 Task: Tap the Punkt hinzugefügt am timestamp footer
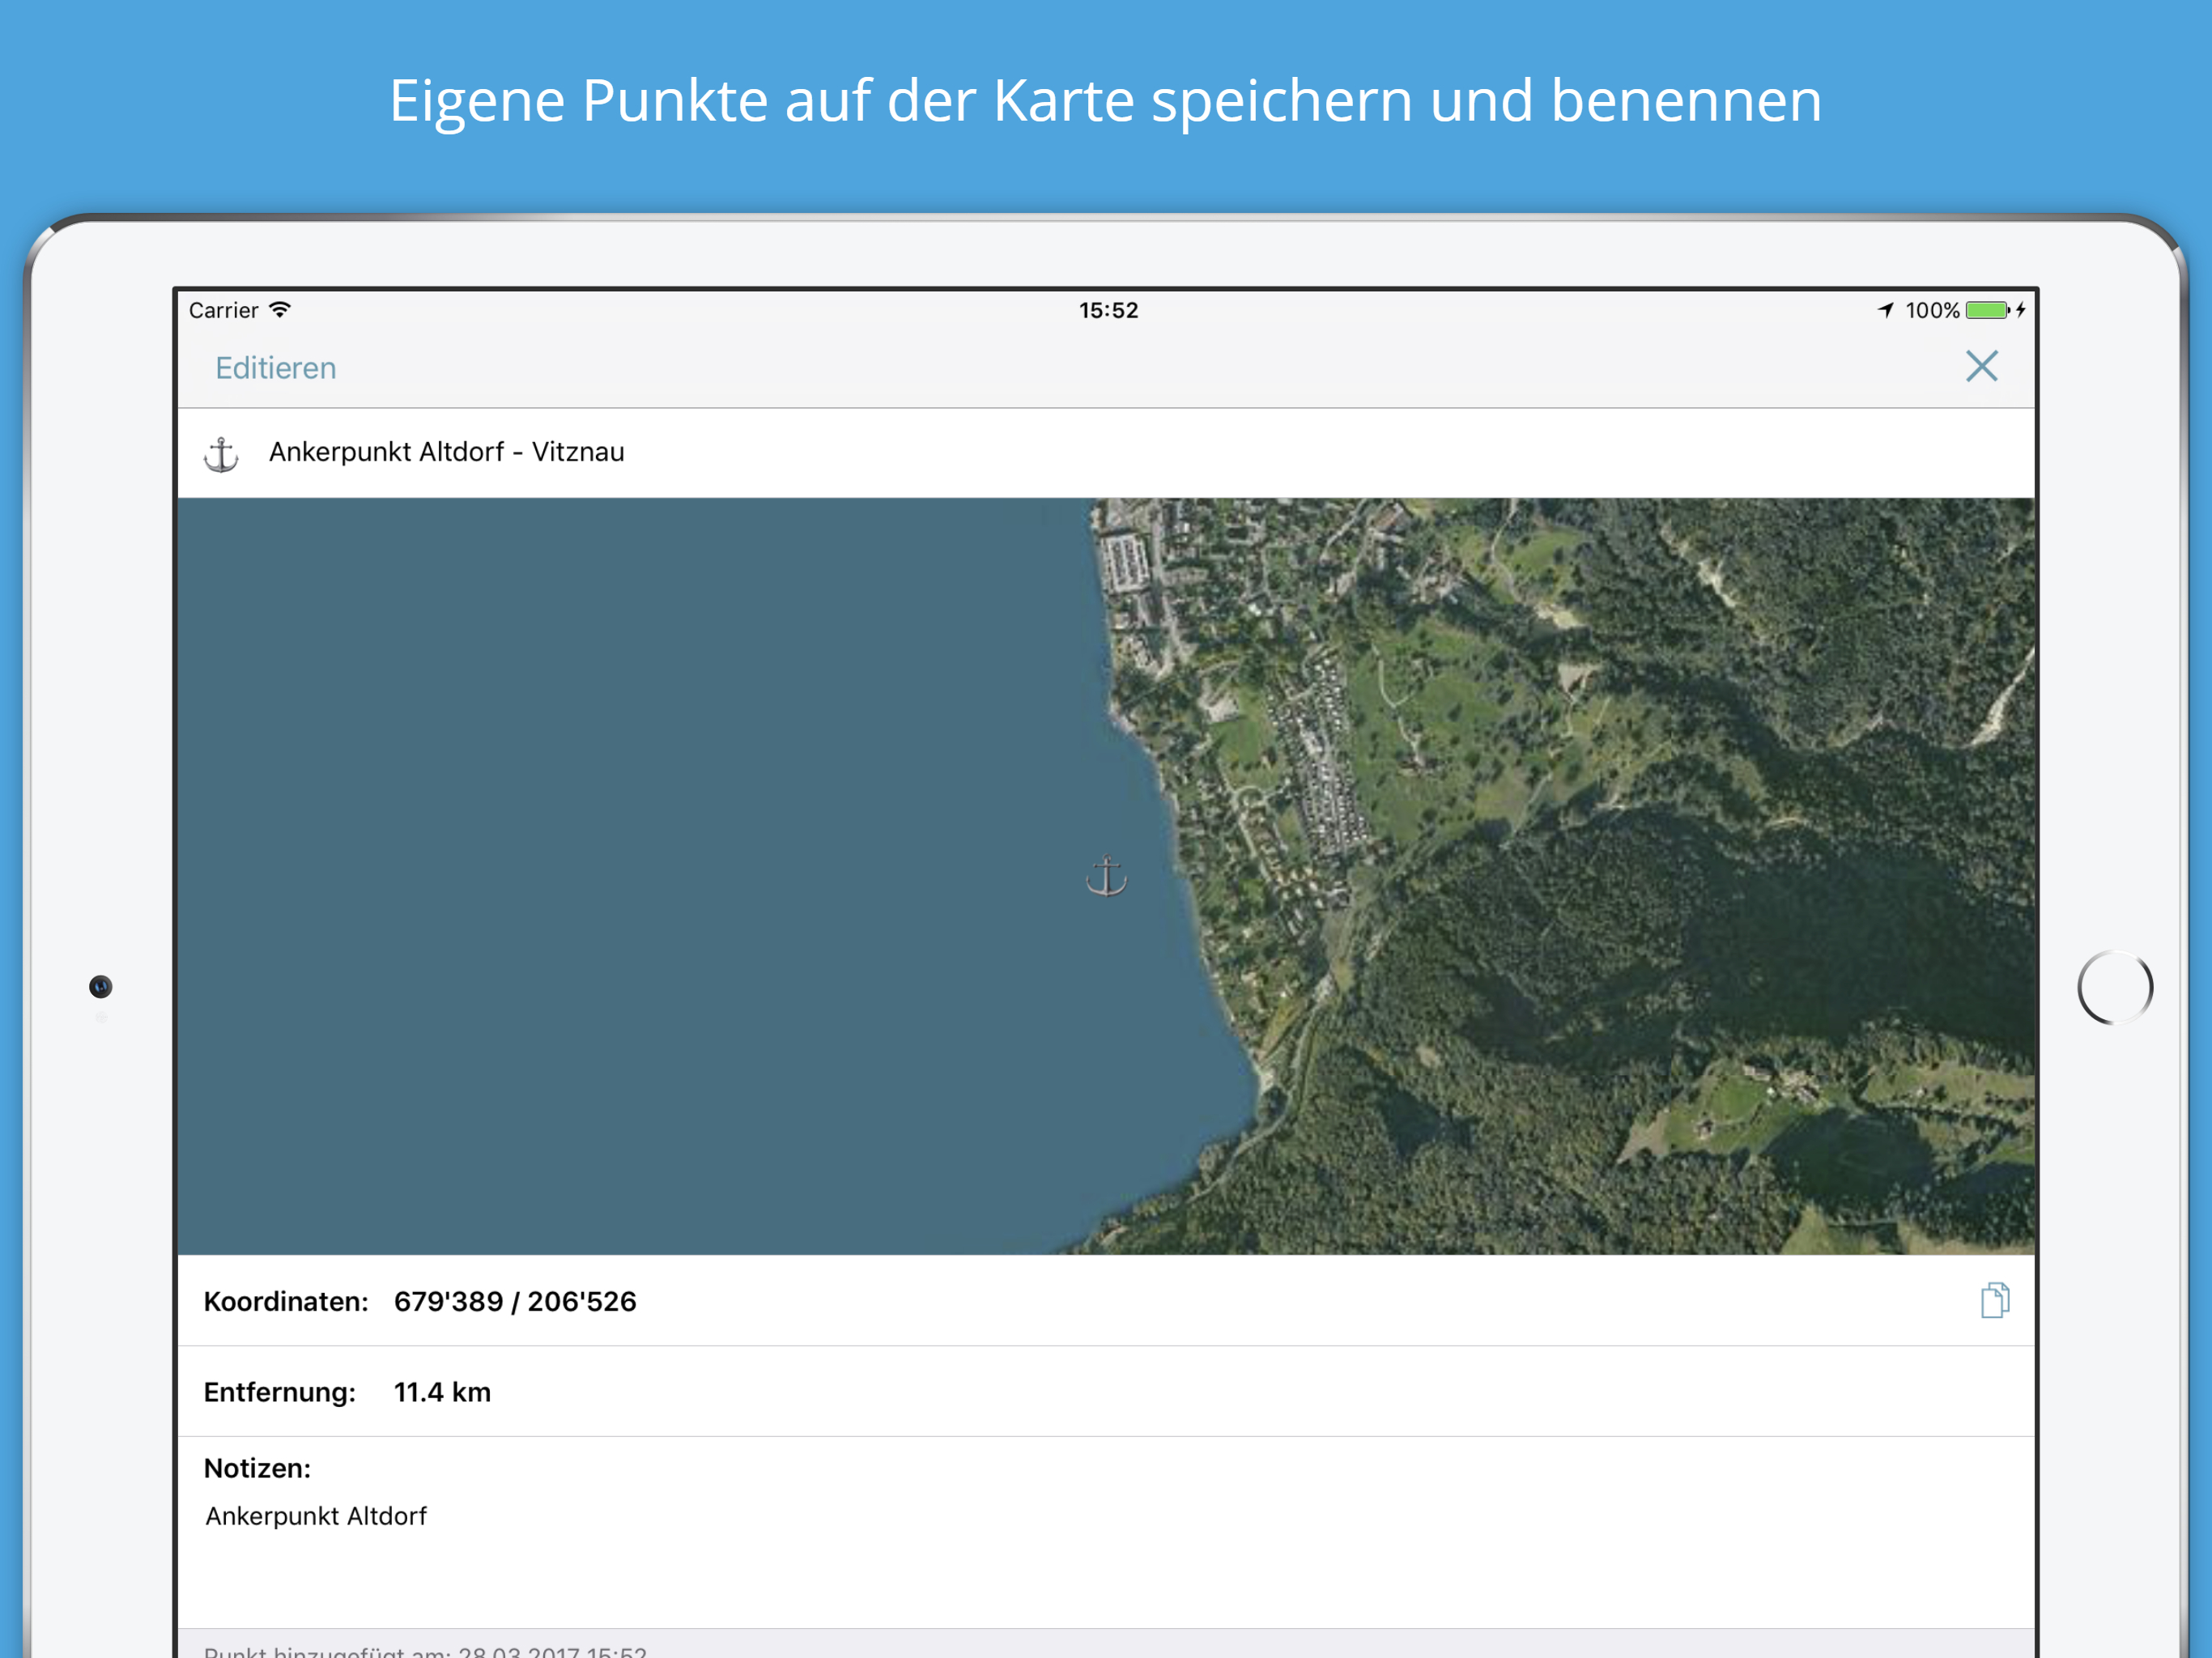(x=425, y=1650)
